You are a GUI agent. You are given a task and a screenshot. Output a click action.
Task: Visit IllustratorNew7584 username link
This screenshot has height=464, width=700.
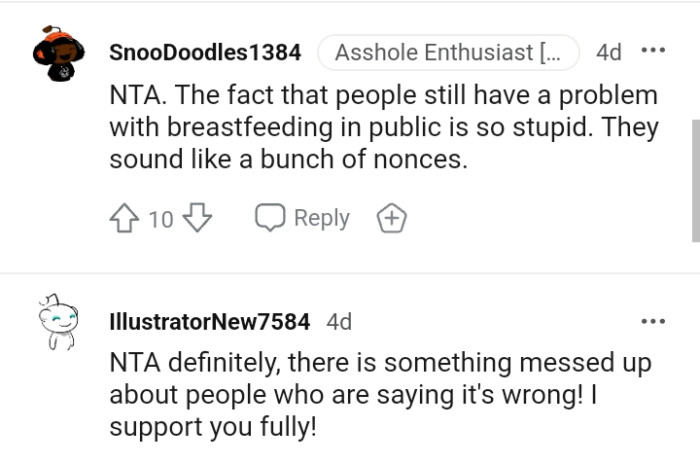[x=208, y=322]
